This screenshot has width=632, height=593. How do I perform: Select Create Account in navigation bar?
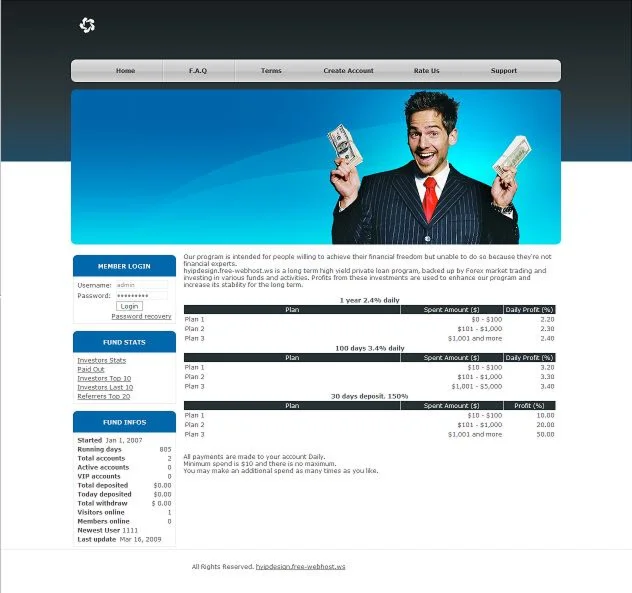tap(348, 71)
